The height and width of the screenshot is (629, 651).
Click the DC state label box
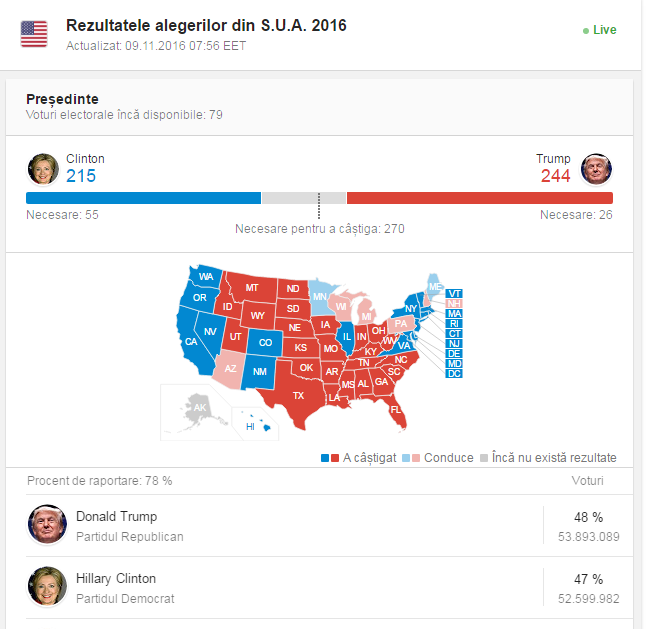[454, 374]
